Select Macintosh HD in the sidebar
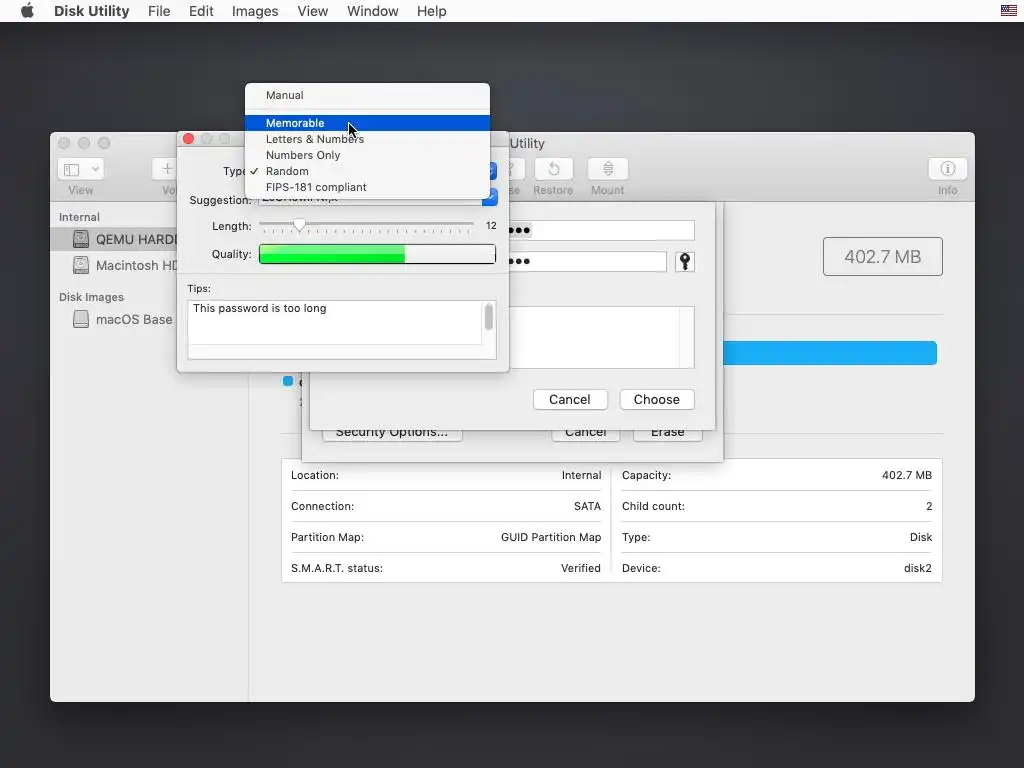This screenshot has height=768, width=1024. 115,265
